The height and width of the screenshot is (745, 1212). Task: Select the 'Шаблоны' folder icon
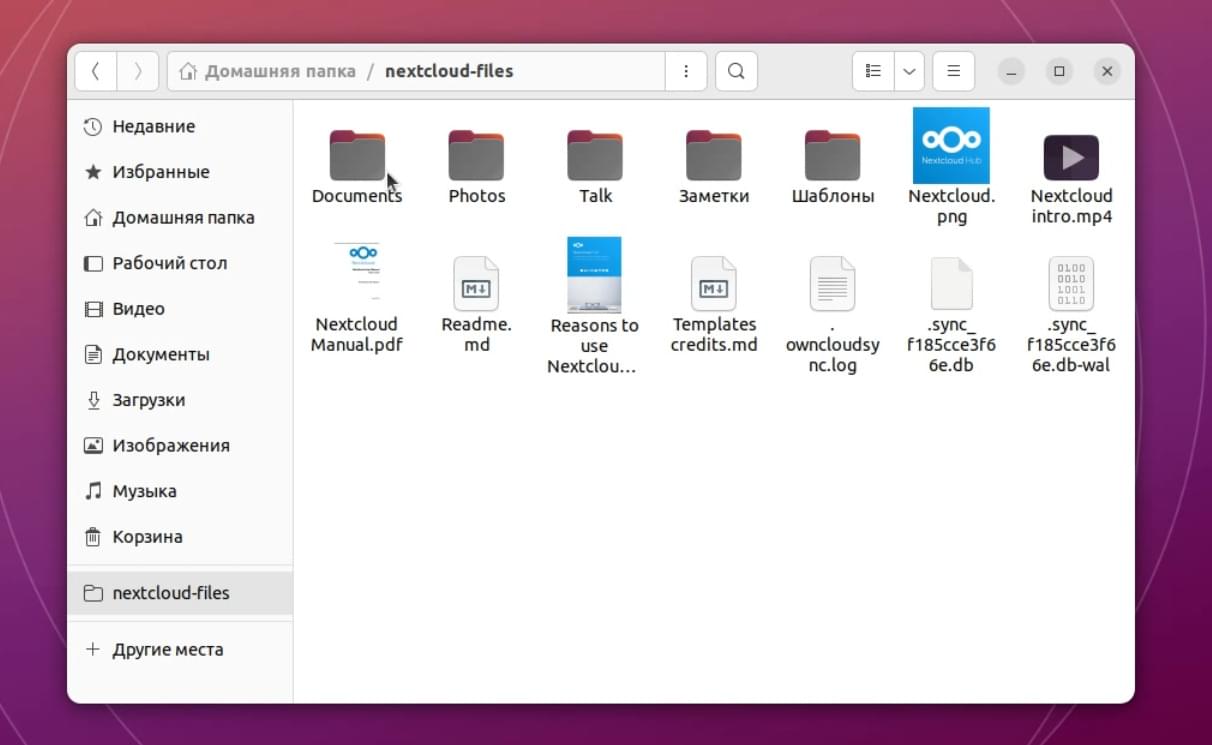point(833,156)
